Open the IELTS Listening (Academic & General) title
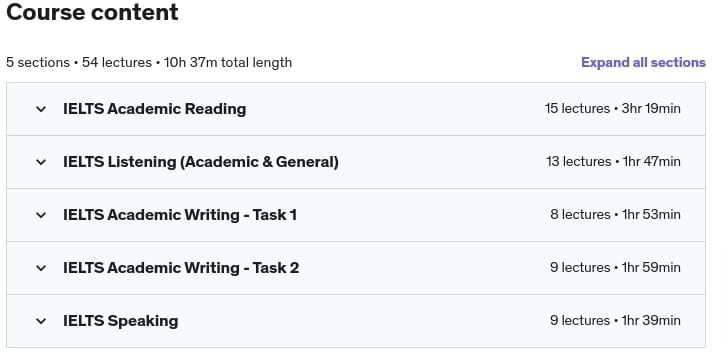This screenshot has height=360, width=721. pos(201,162)
